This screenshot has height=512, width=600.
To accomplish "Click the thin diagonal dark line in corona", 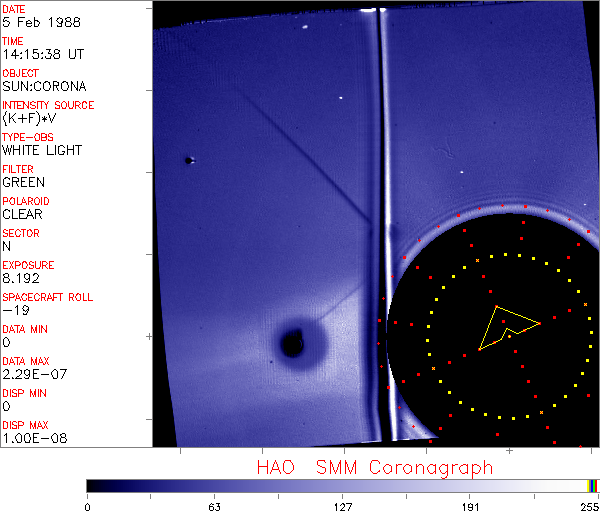I will point(300,160).
